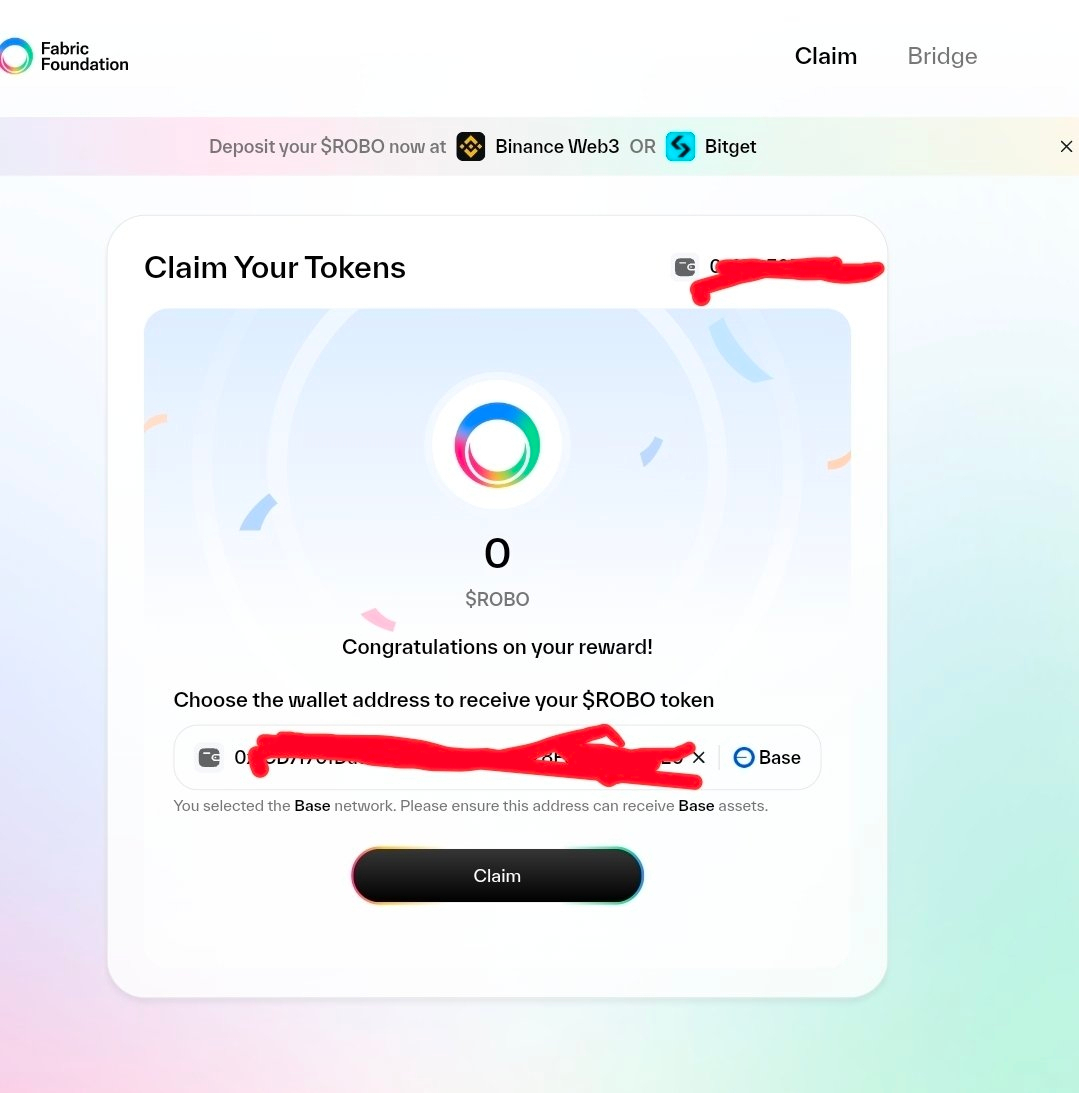
Task: Click the Claim Your Tokens heading
Action: (x=275, y=268)
